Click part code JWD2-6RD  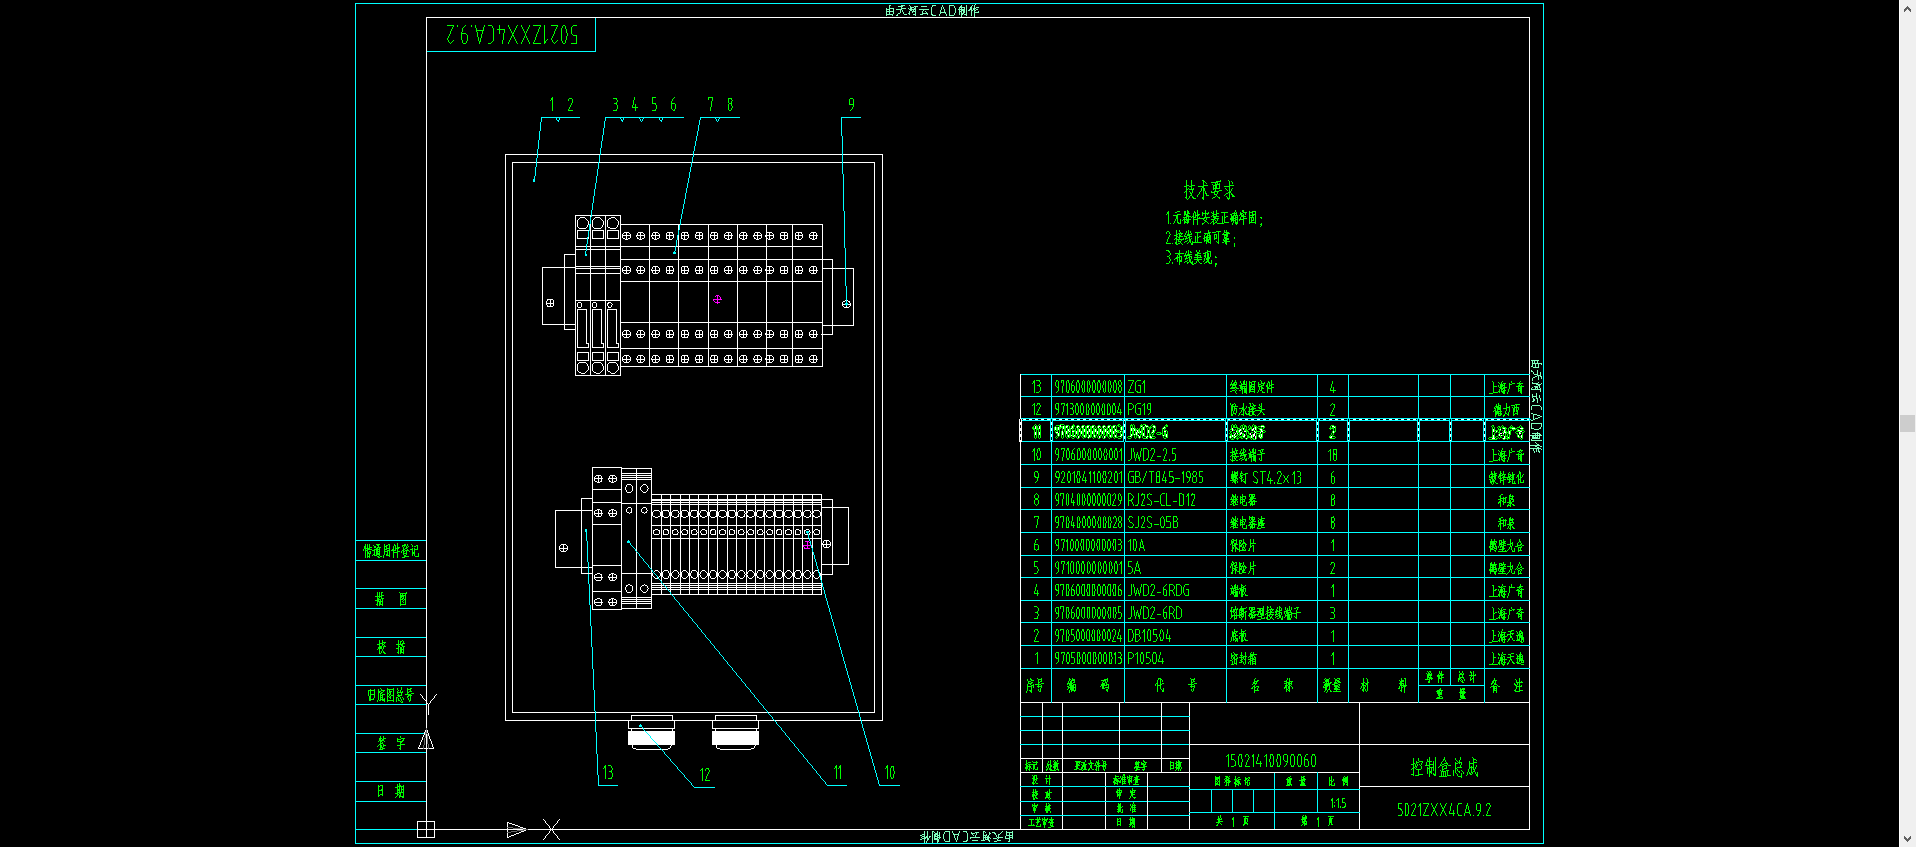(x=1154, y=613)
